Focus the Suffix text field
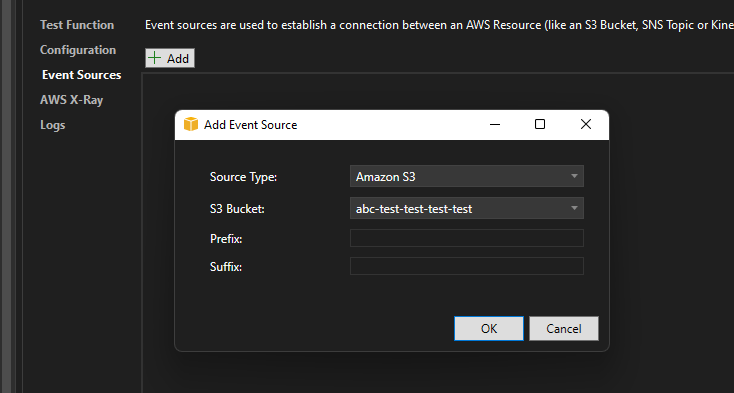This screenshot has height=393, width=734. pyautogui.click(x=467, y=266)
